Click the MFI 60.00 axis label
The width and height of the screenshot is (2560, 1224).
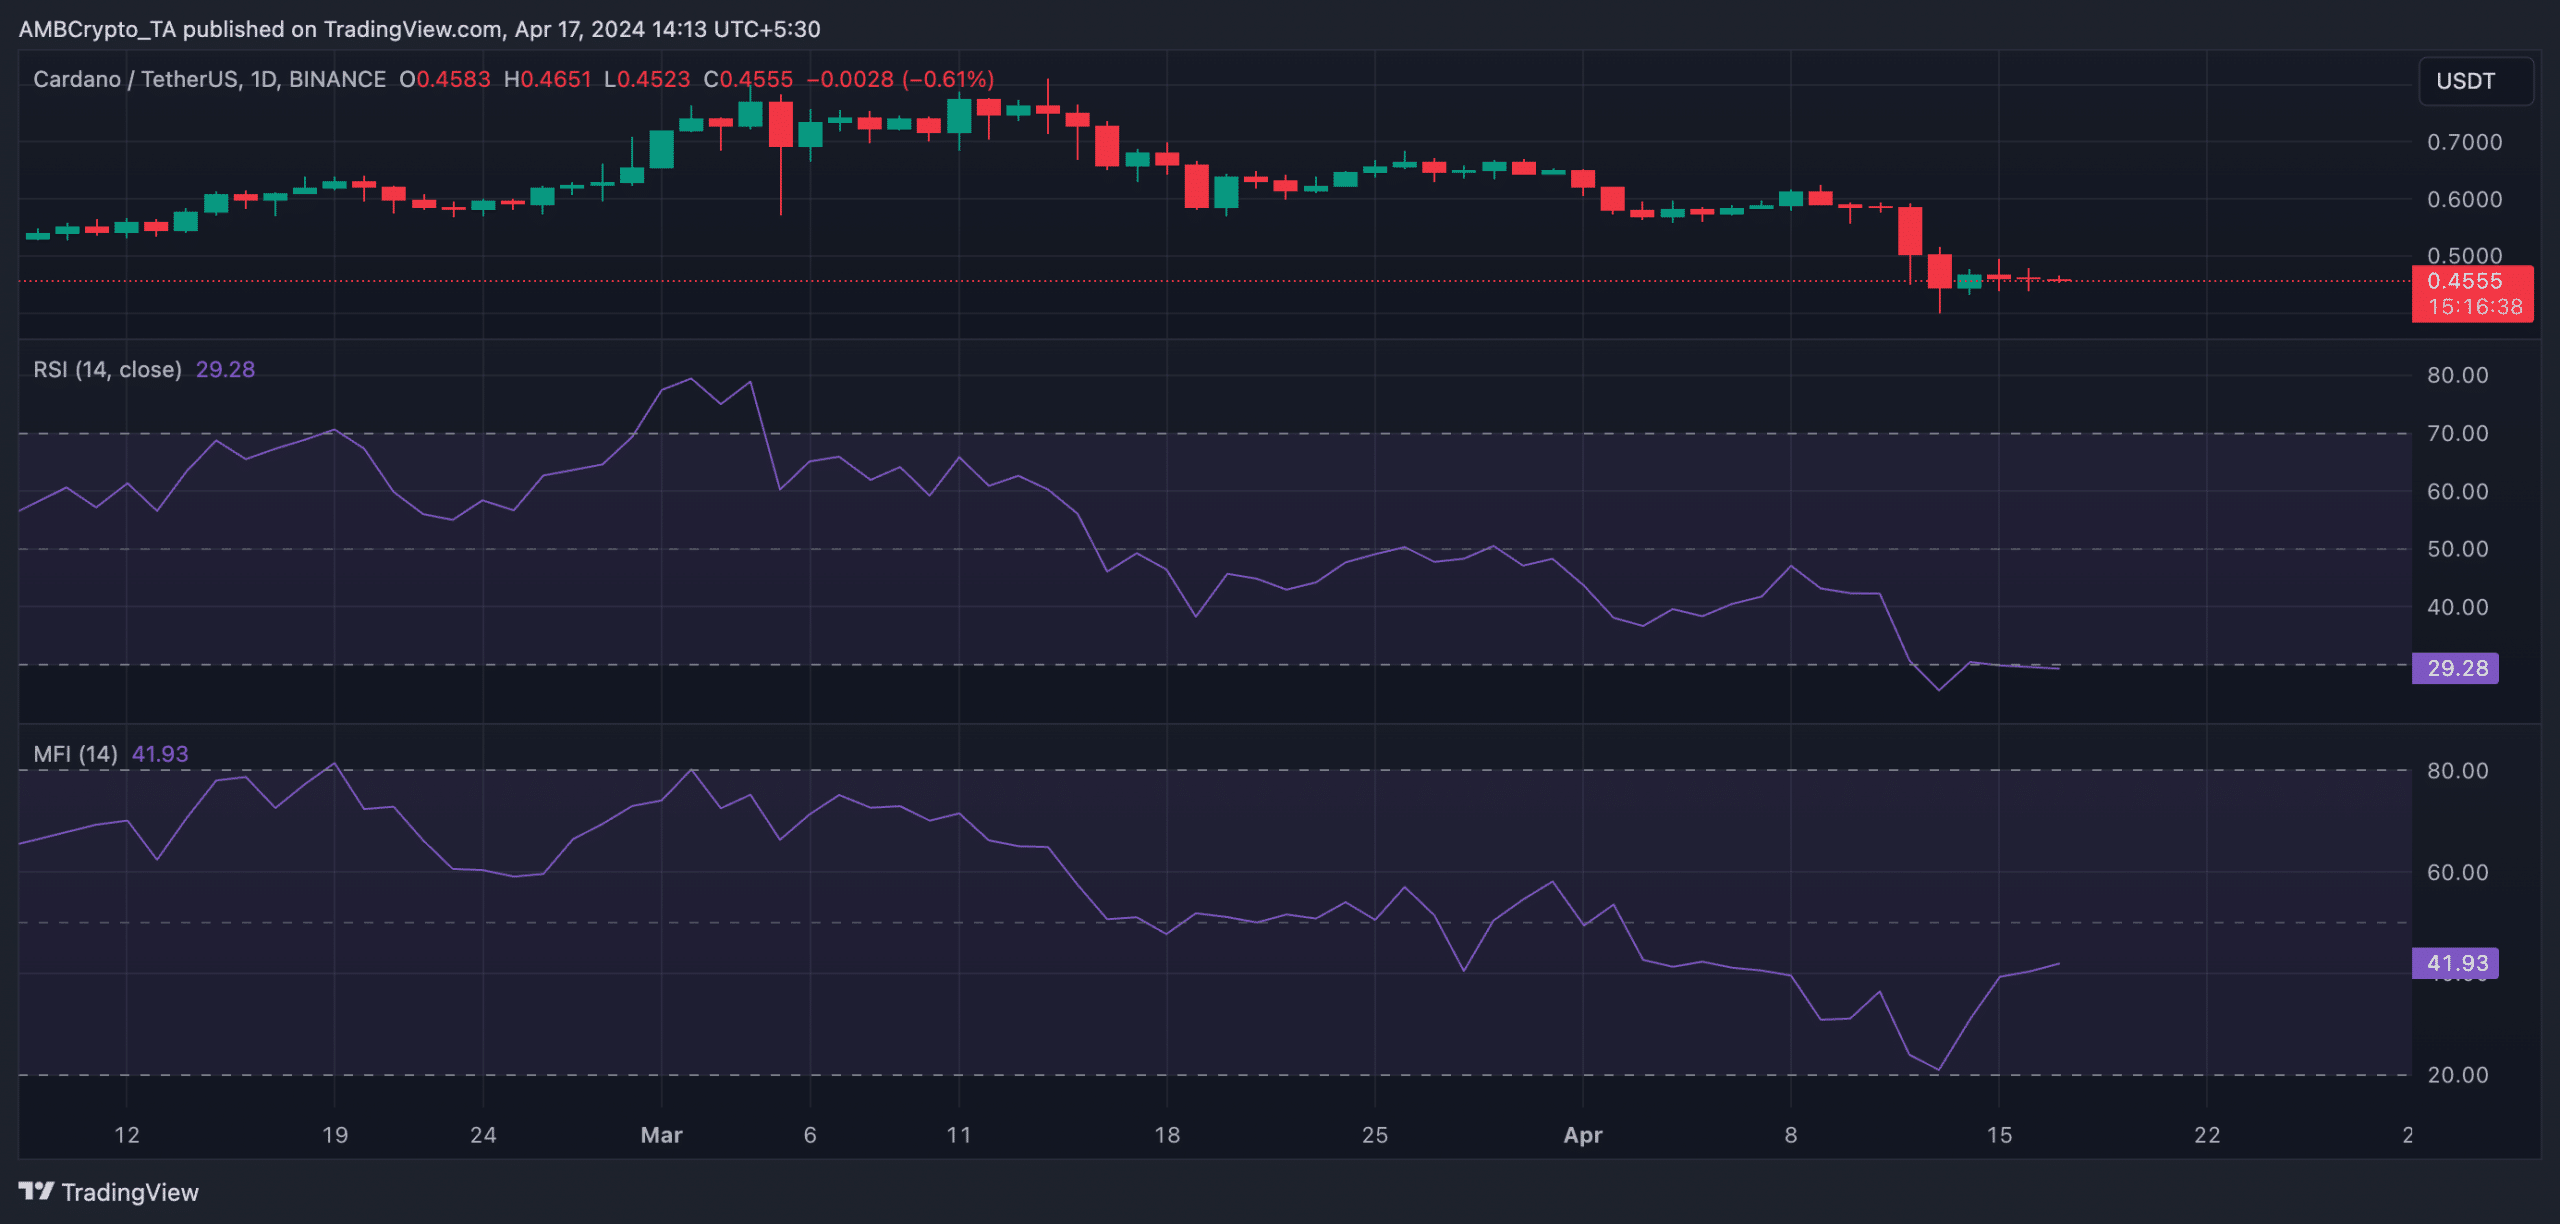coord(2458,872)
